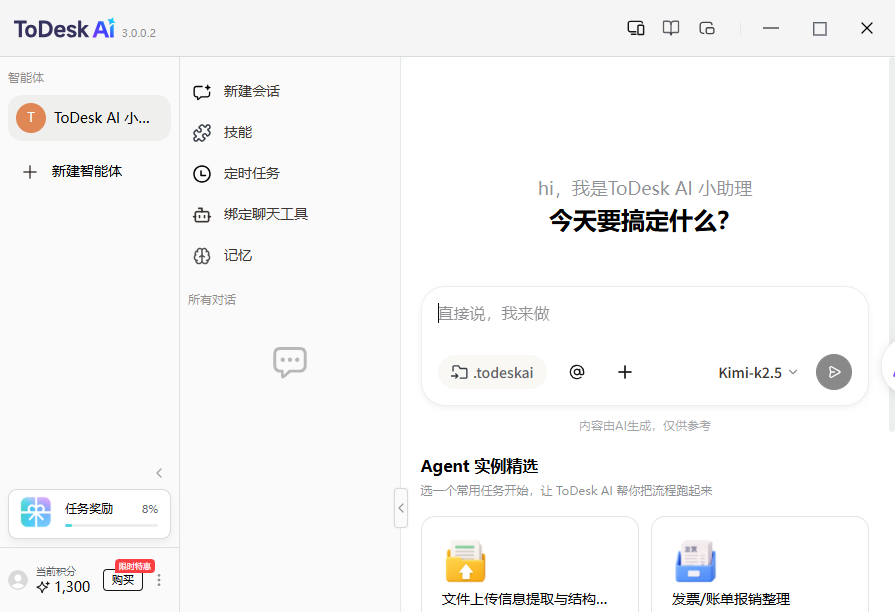
Task: Click the new chat bubble icon
Action: [x=202, y=92]
